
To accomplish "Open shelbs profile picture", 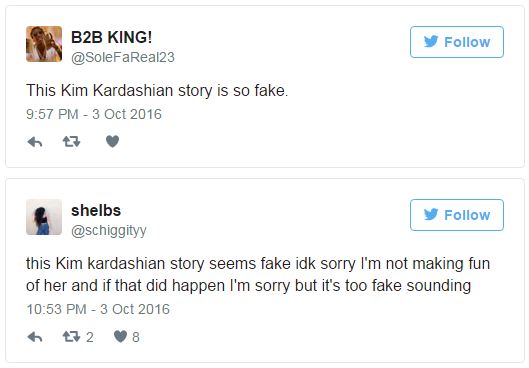I will click(x=44, y=217).
